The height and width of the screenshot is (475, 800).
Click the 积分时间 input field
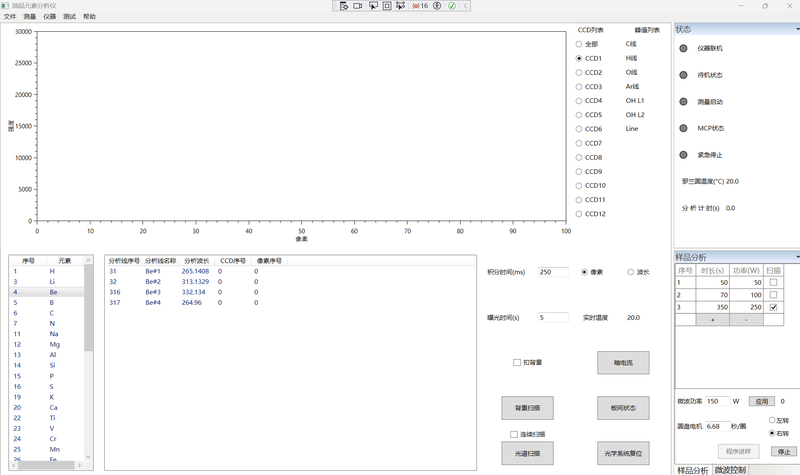click(552, 272)
